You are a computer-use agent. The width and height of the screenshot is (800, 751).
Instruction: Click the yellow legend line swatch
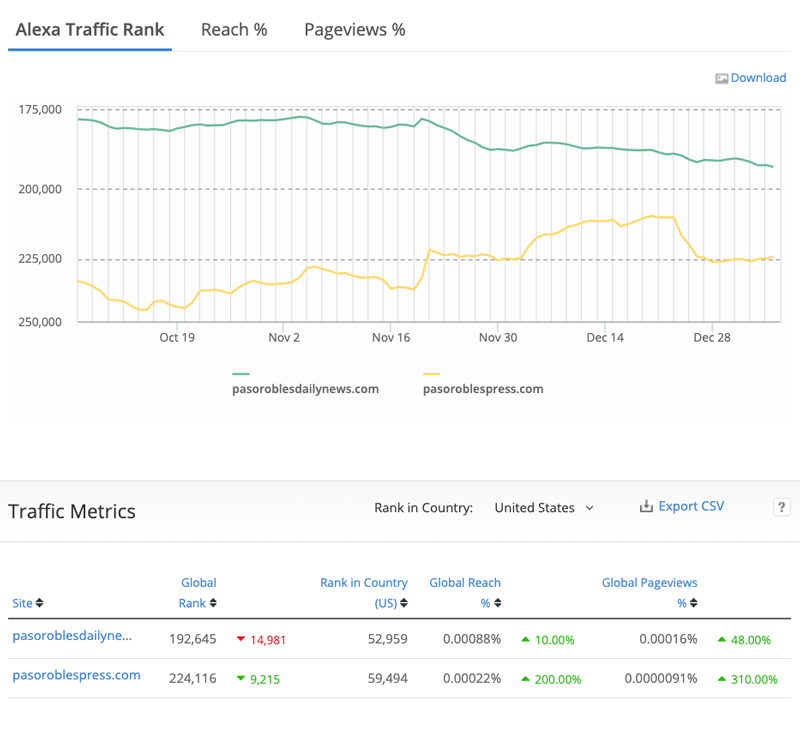tap(432, 374)
